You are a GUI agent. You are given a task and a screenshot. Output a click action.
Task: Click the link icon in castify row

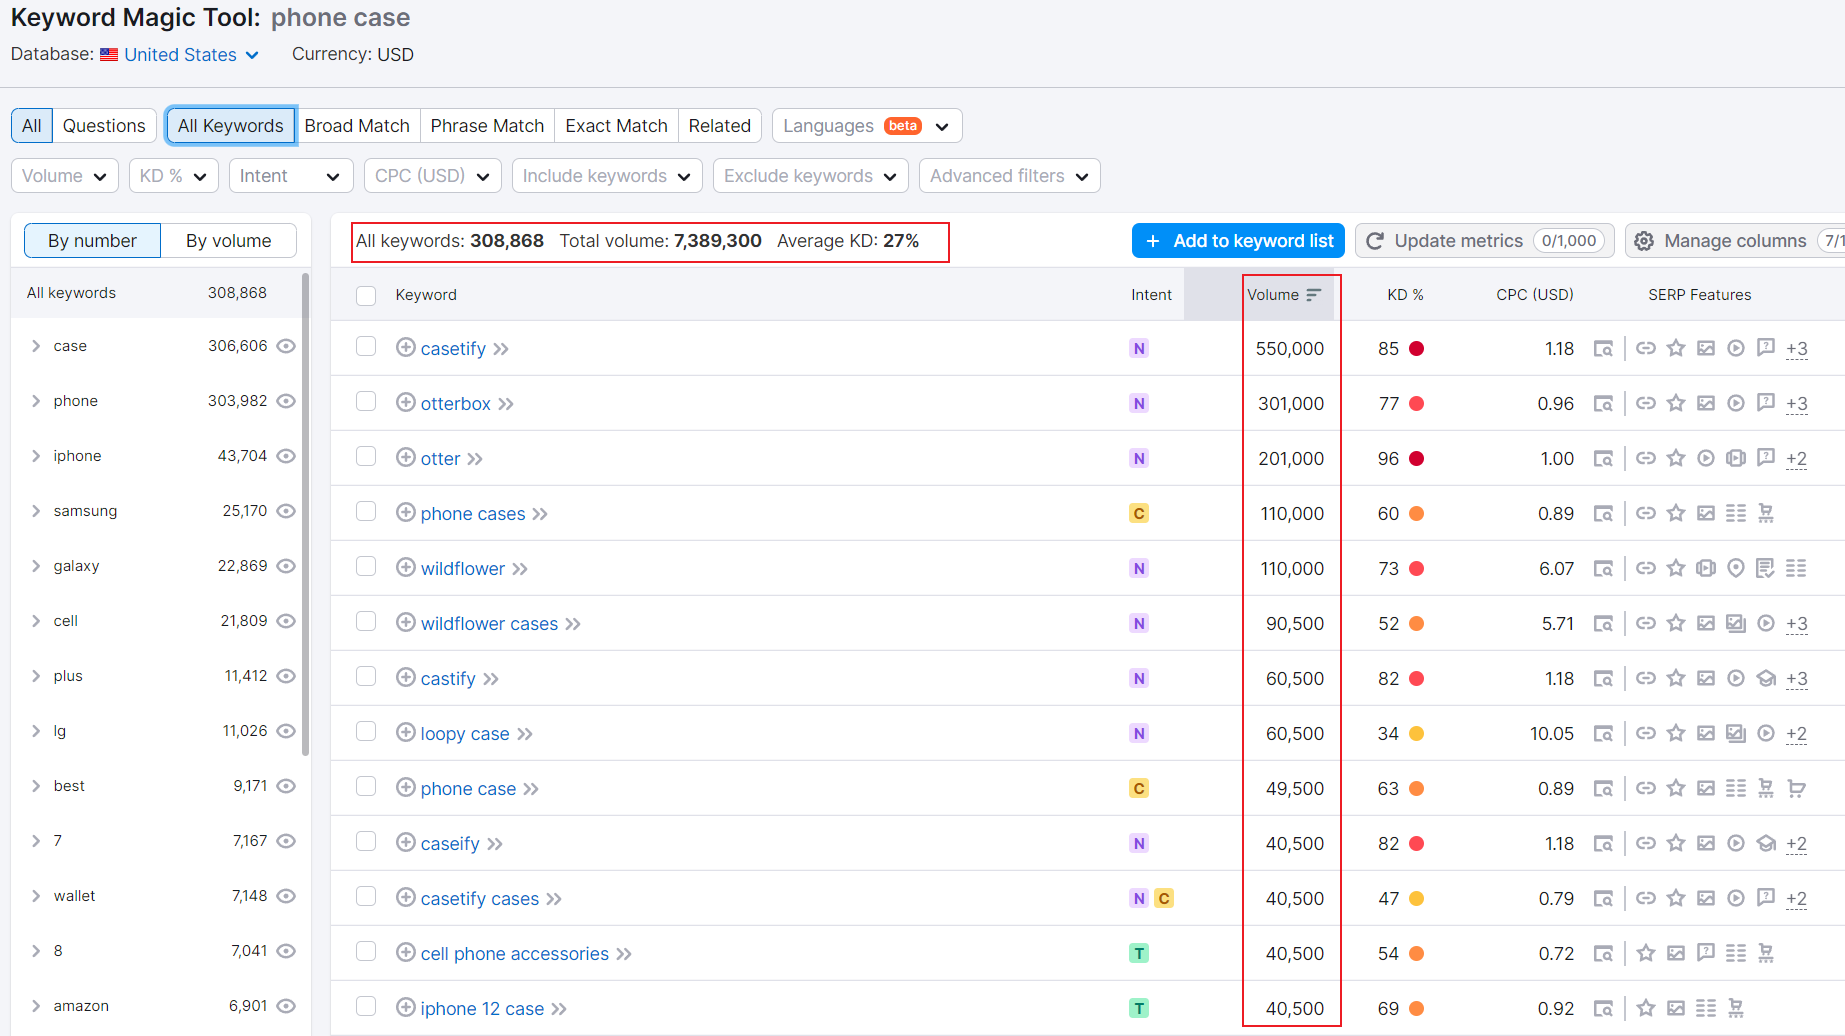(1646, 678)
